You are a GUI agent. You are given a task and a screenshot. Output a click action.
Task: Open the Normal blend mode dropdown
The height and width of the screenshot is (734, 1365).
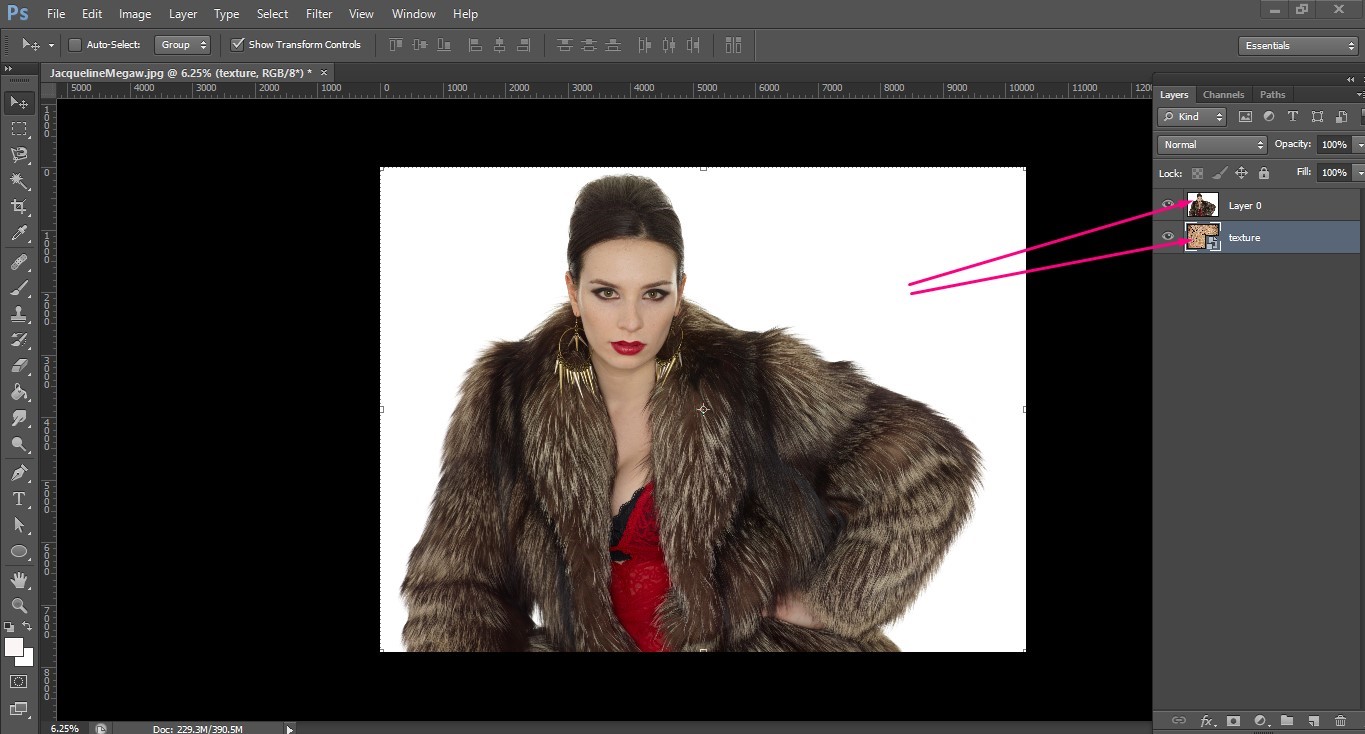[1212, 145]
